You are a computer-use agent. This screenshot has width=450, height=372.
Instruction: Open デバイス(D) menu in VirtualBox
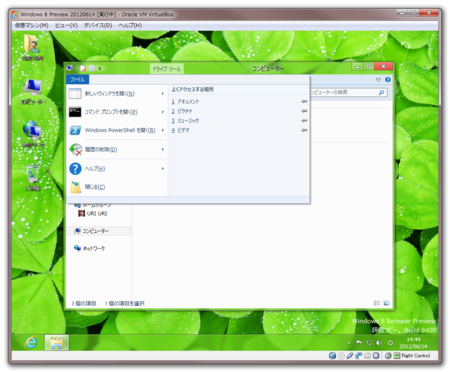pyautogui.click(x=98, y=25)
